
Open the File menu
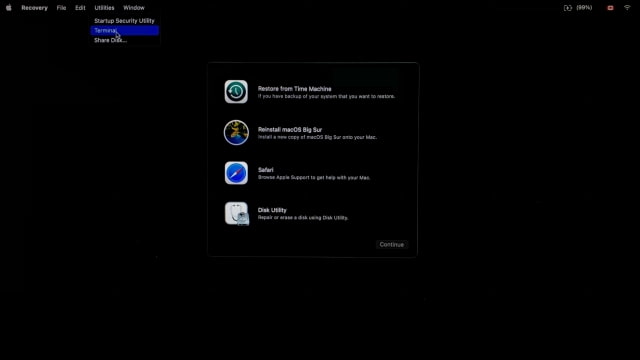[61, 8]
